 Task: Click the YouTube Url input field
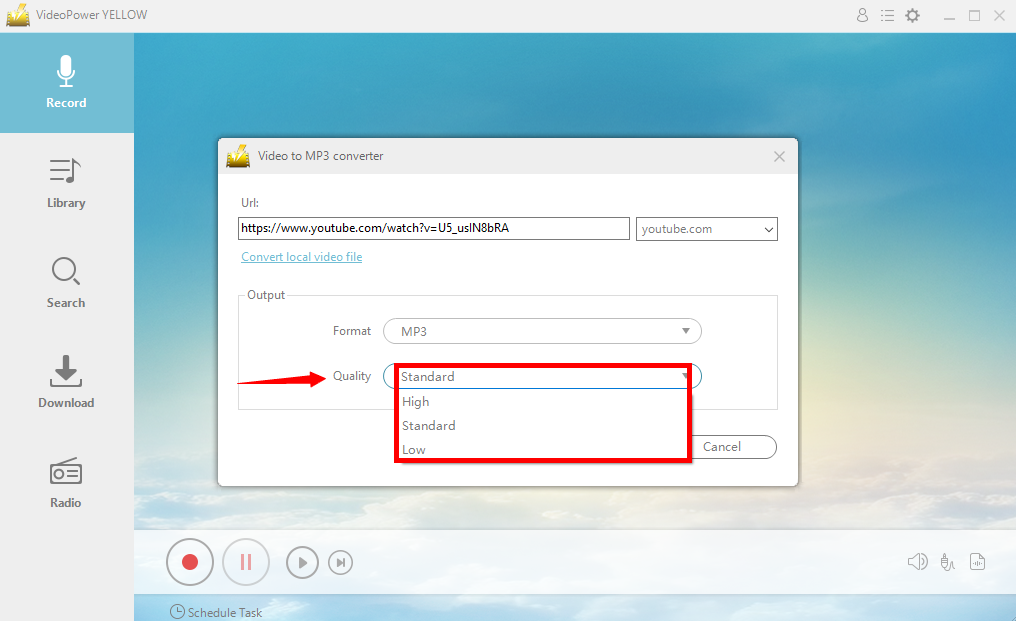pyautogui.click(x=433, y=229)
